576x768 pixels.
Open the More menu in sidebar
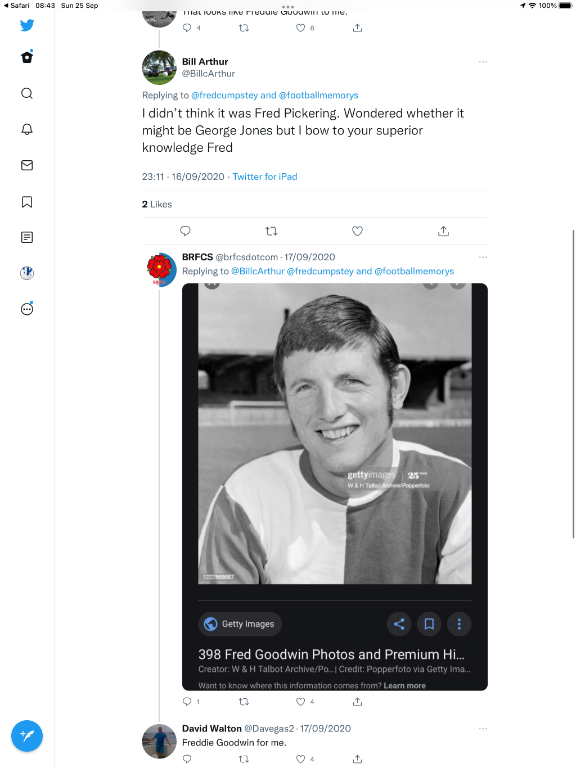[27, 309]
